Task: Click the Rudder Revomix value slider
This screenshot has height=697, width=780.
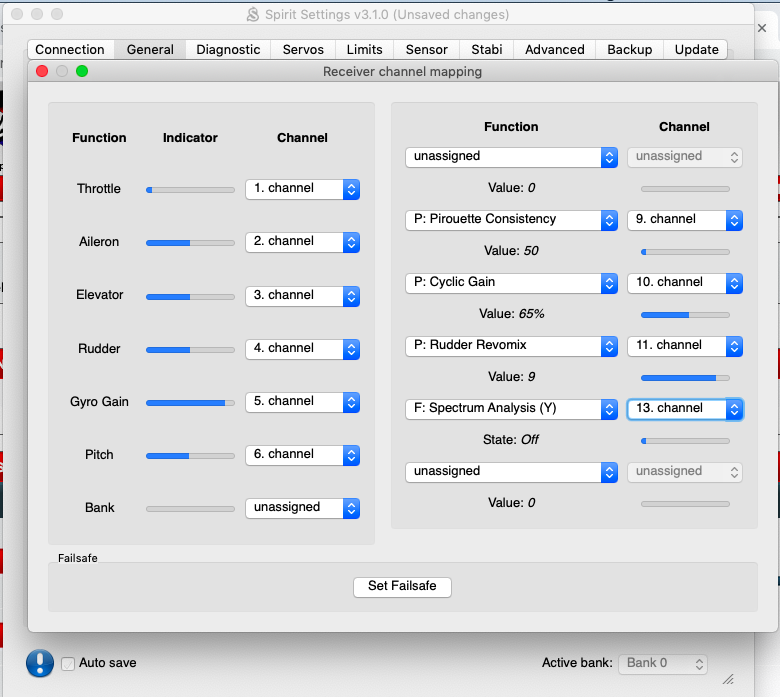Action: point(685,378)
